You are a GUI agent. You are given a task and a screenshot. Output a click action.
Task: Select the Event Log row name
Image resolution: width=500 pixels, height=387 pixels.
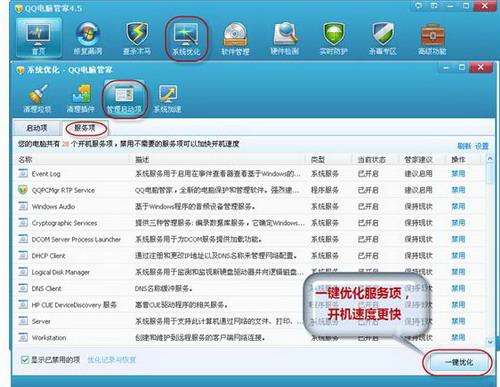pyautogui.click(x=46, y=174)
